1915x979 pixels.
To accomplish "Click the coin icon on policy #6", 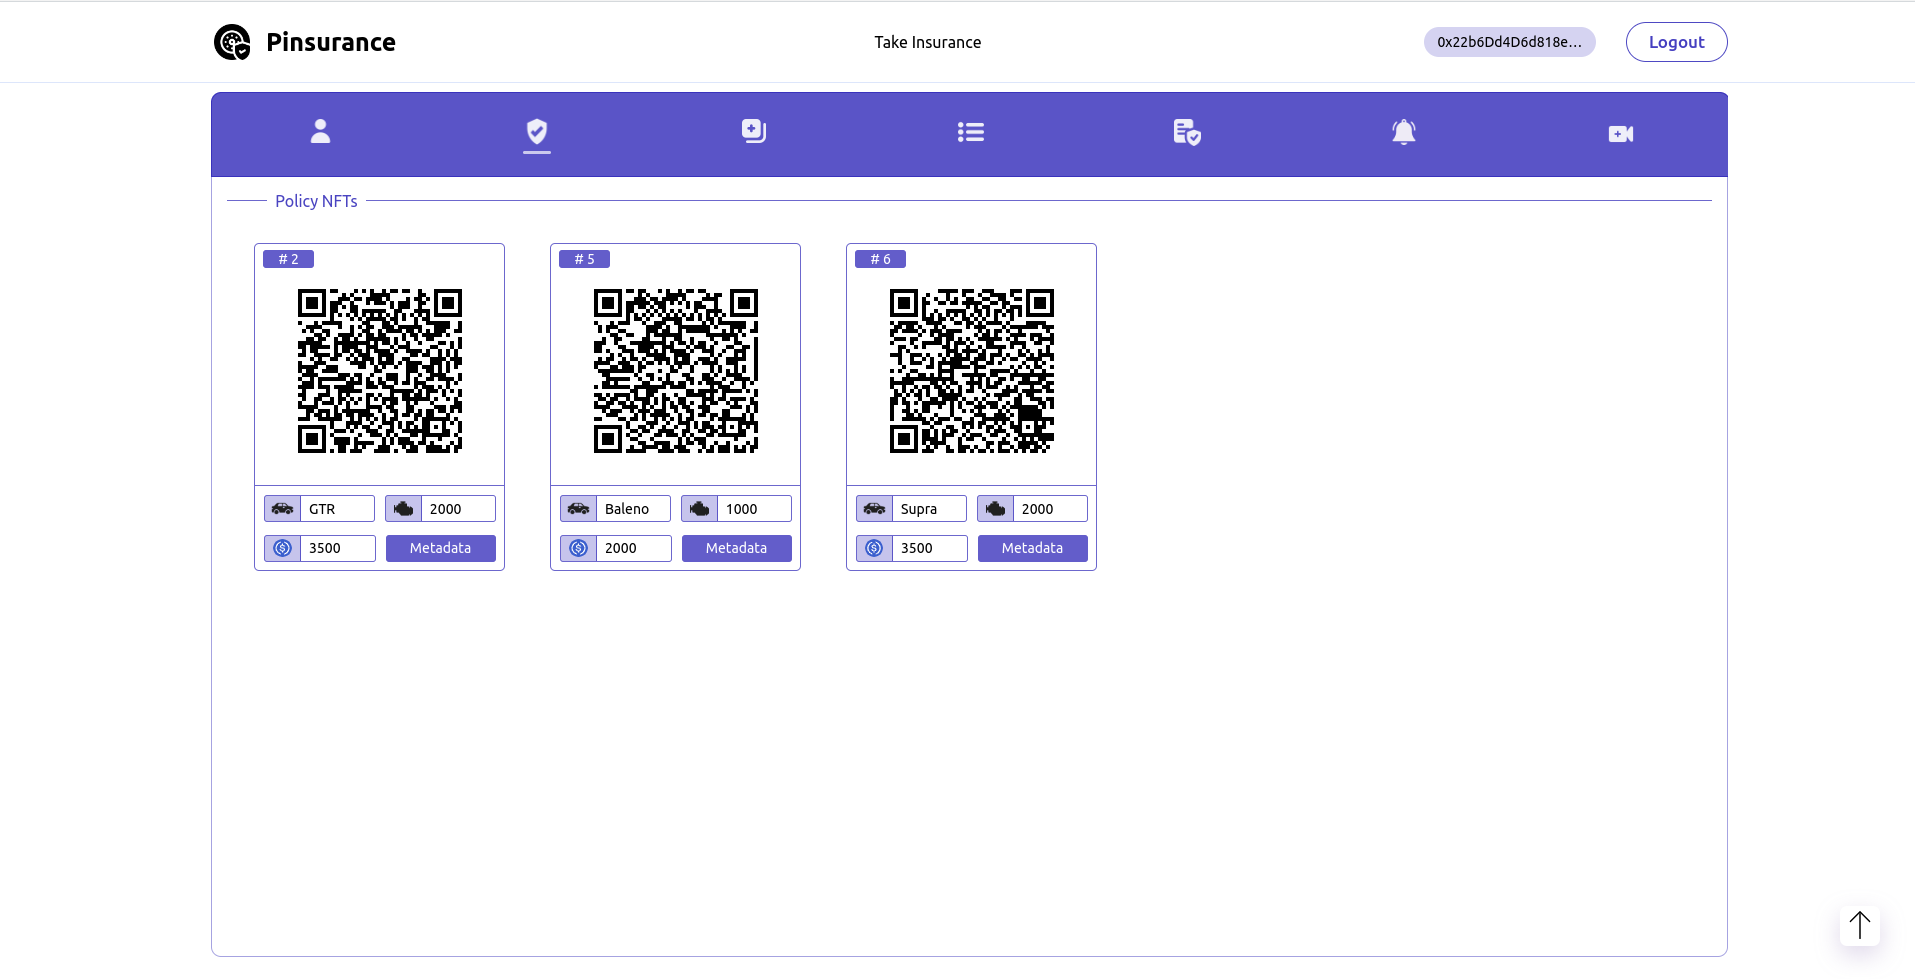I will 875,548.
